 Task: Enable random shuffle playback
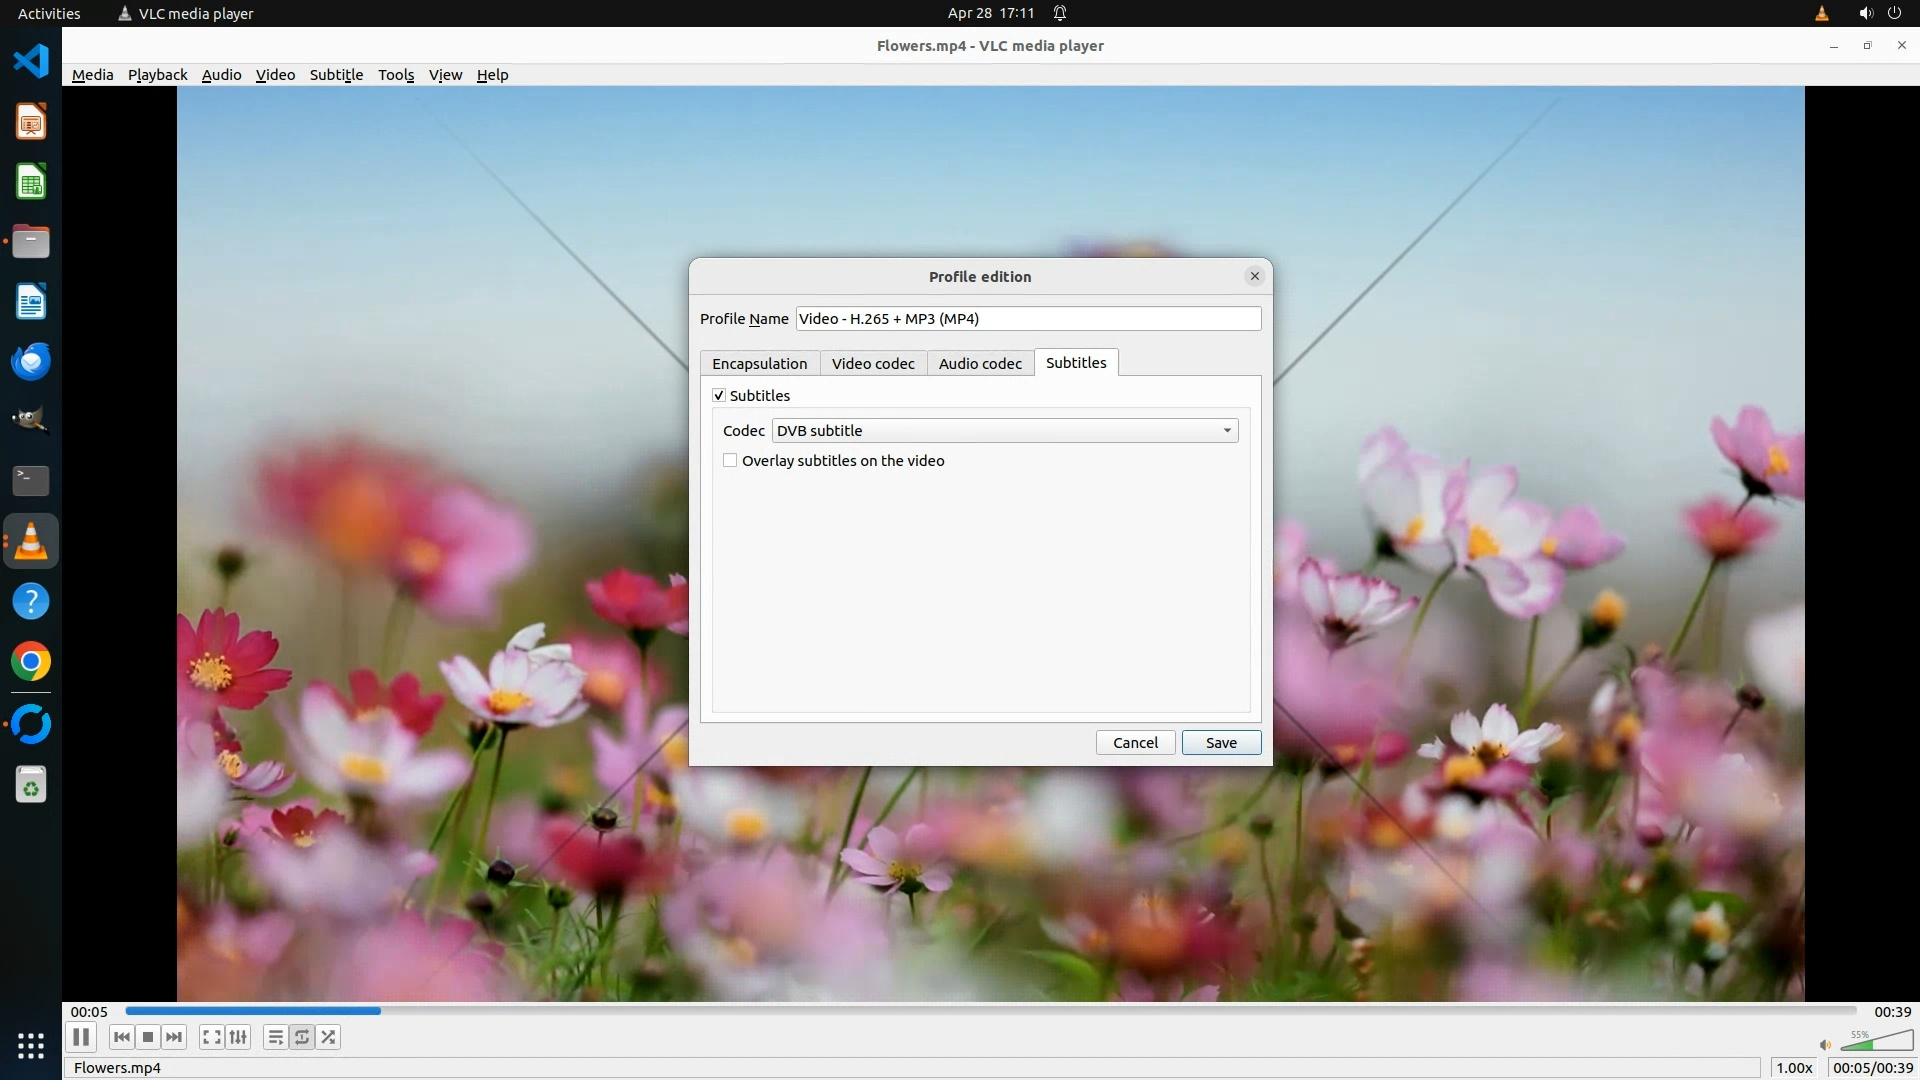328,1037
